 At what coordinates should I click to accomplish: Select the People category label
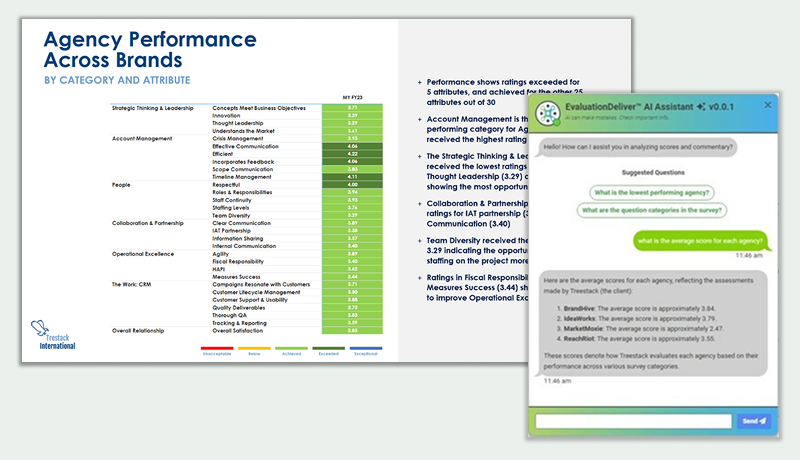pyautogui.click(x=121, y=185)
